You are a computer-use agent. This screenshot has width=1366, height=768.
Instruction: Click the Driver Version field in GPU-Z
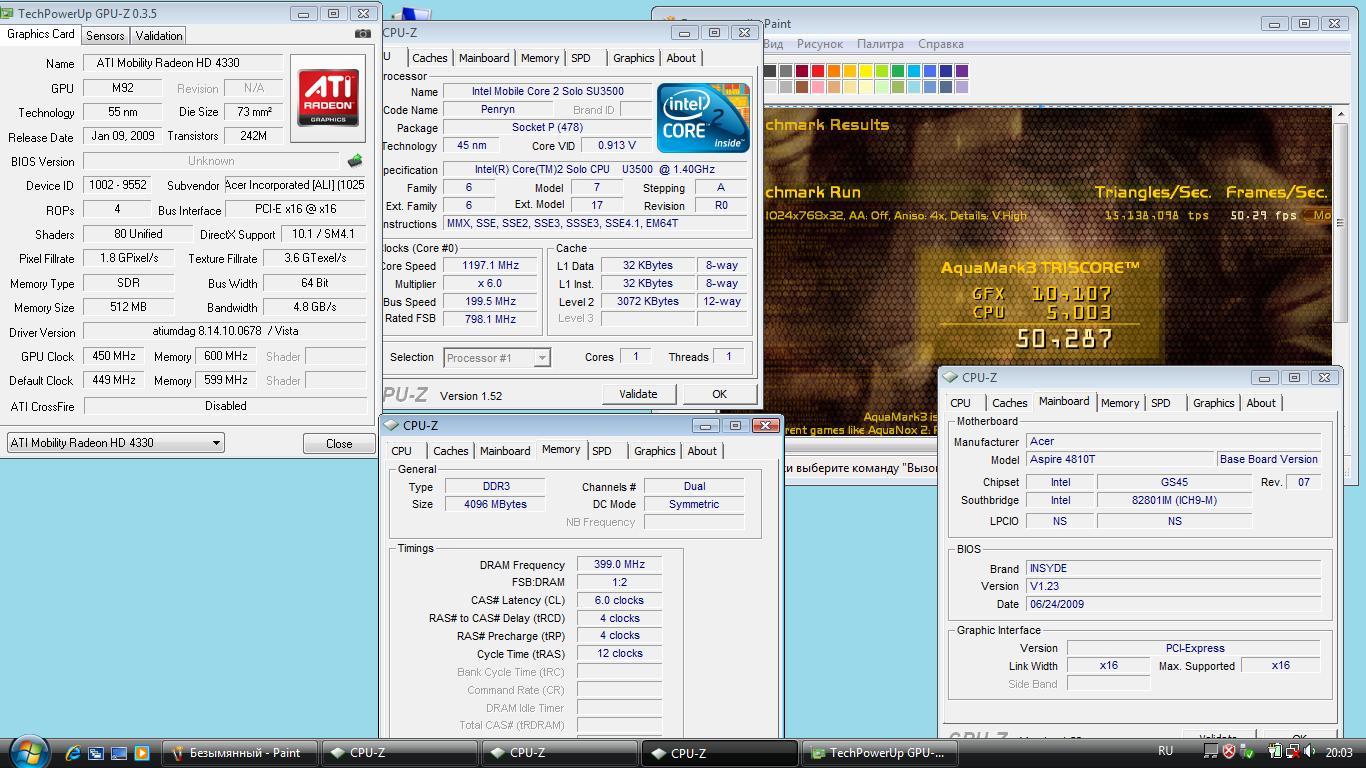click(225, 331)
